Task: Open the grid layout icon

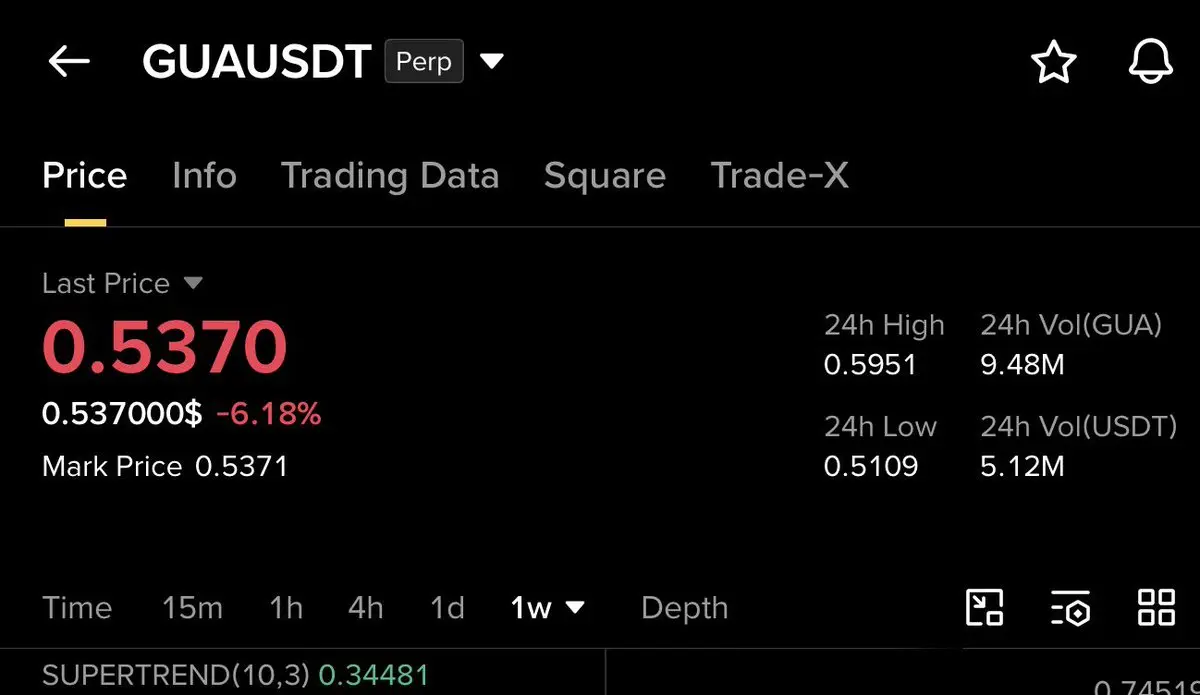Action: [1156, 607]
